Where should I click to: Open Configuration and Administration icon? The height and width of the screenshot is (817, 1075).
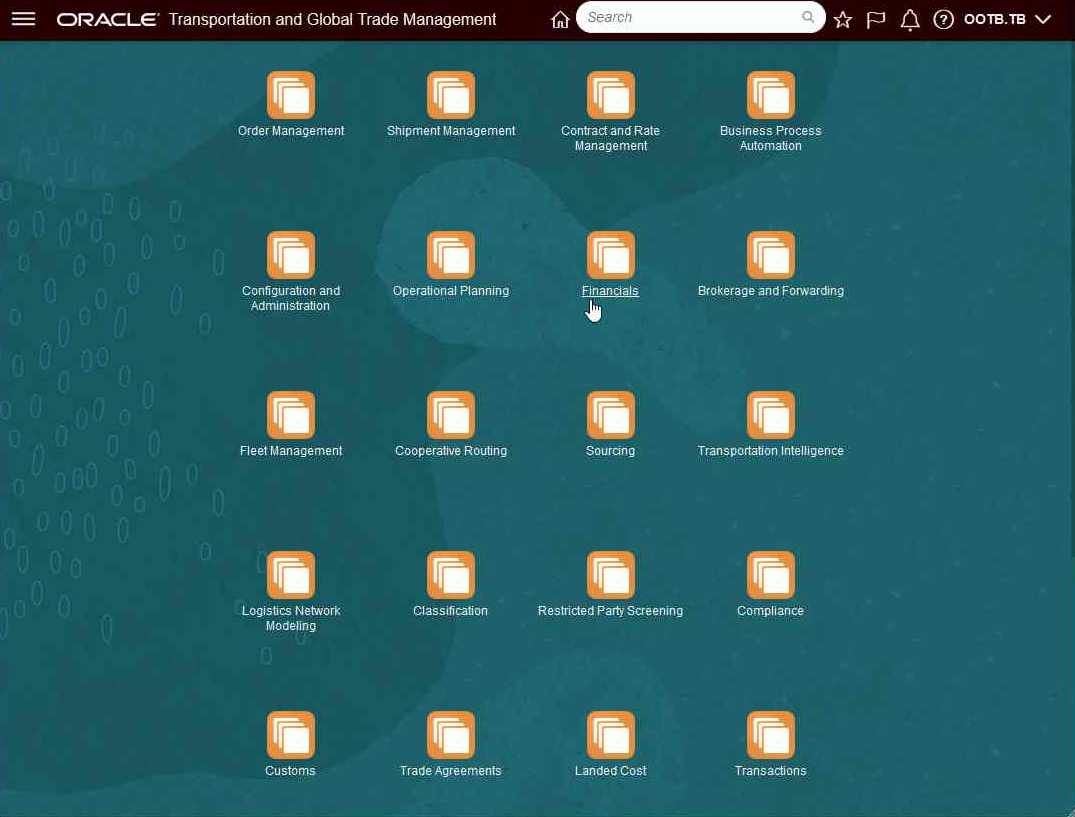(291, 255)
